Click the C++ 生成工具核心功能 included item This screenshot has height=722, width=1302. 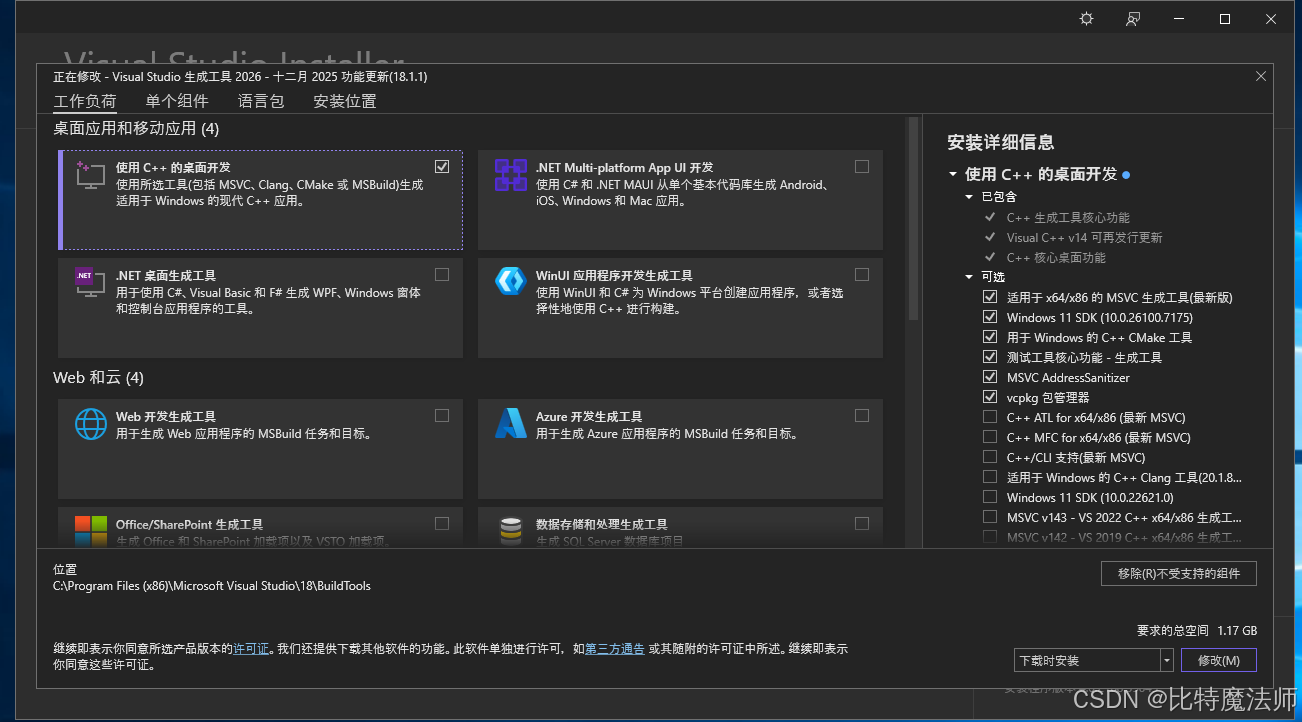point(1068,217)
